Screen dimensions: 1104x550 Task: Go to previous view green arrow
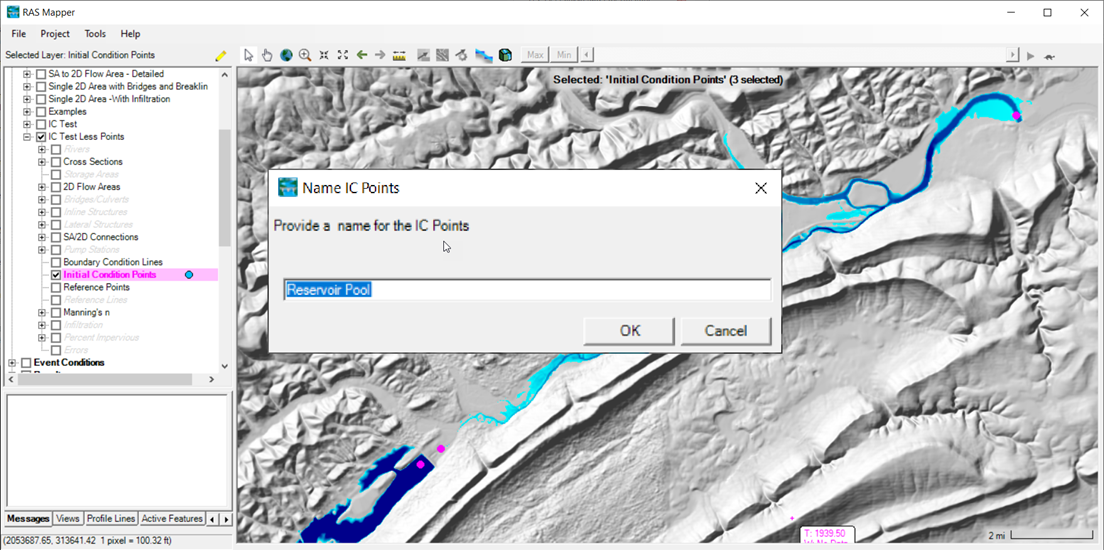tap(362, 55)
